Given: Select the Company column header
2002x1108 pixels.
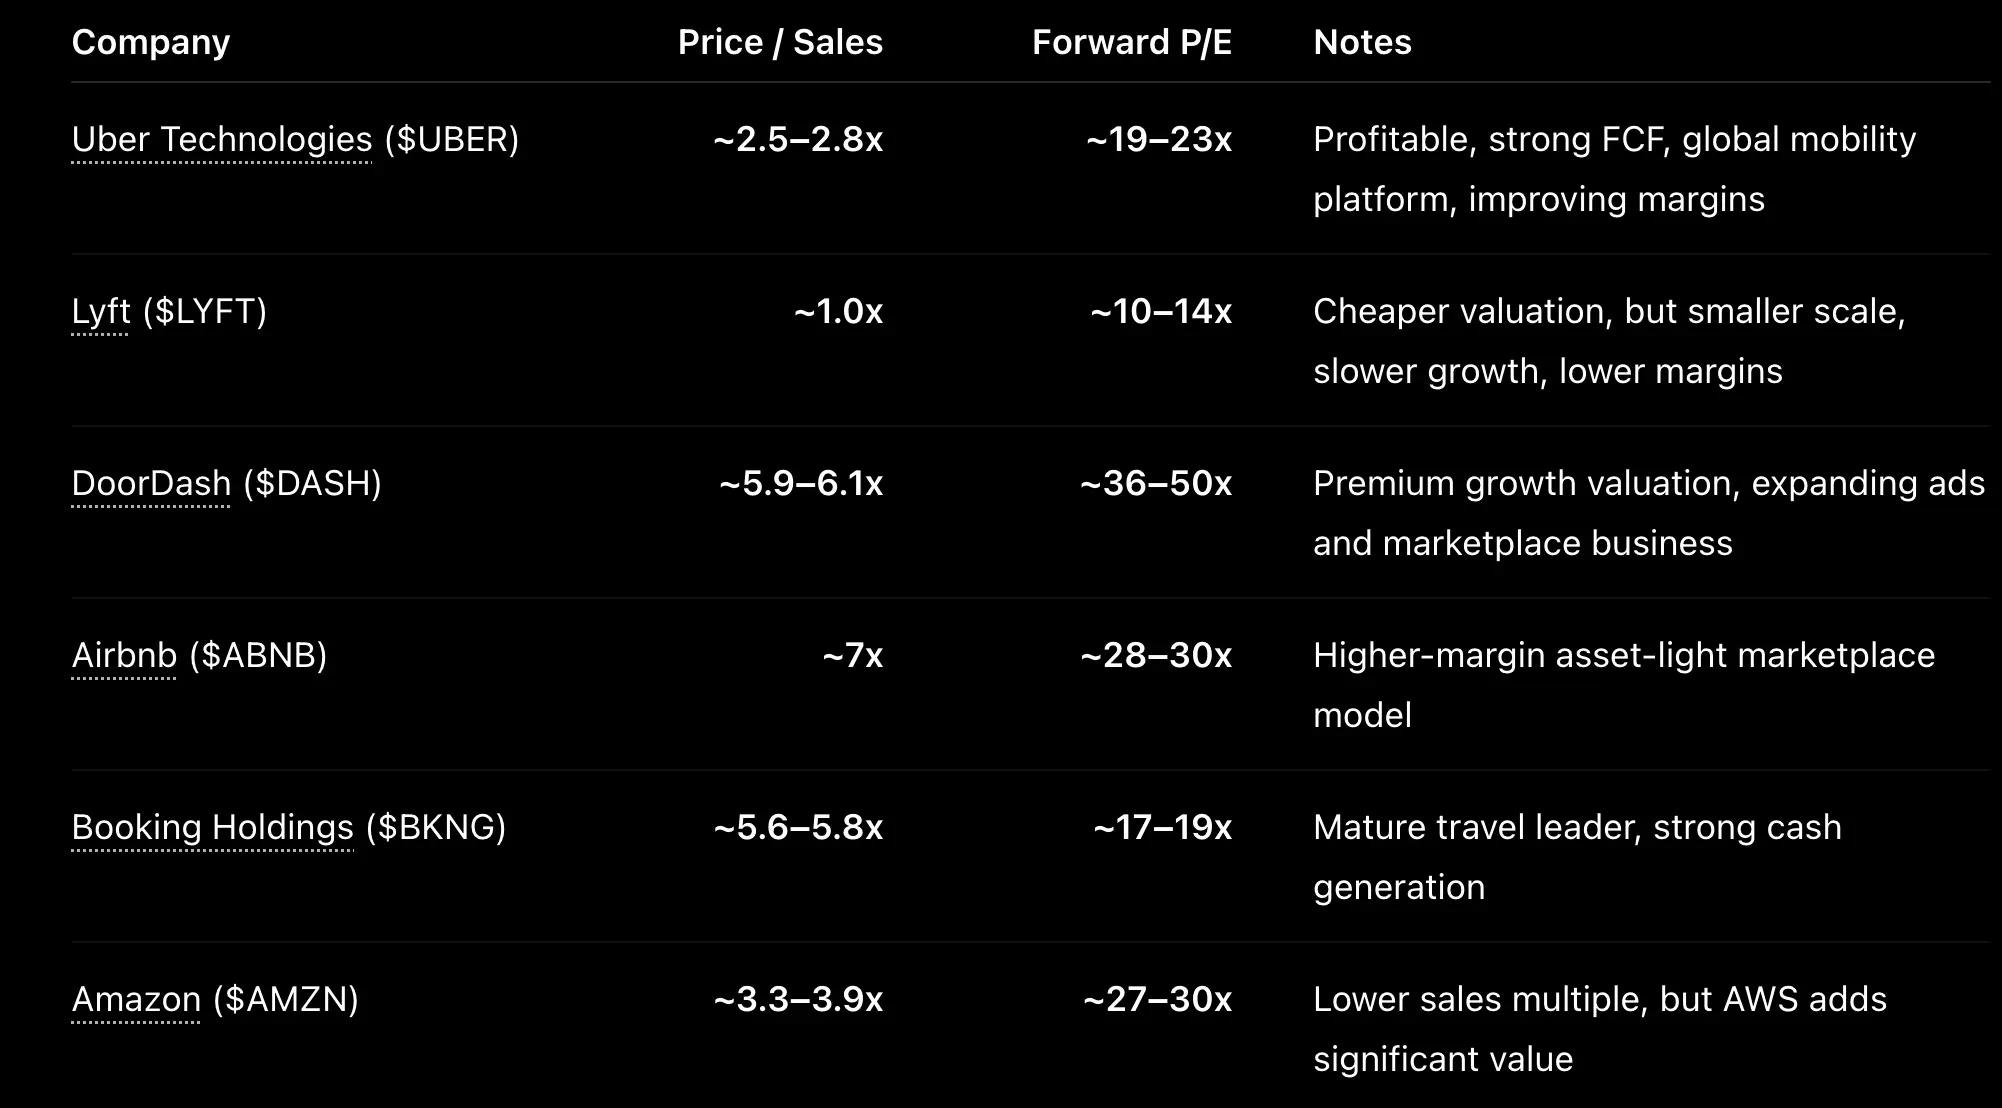Looking at the screenshot, I should tap(151, 42).
